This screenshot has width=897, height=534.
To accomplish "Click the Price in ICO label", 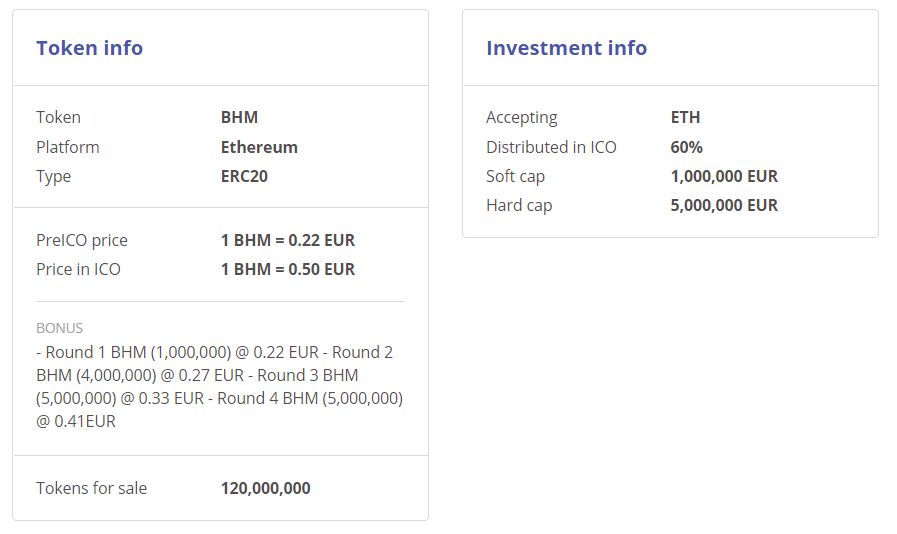I will 78,269.
